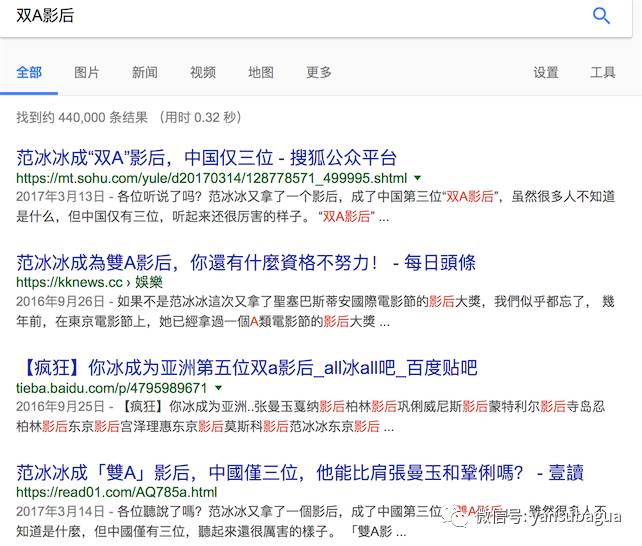Click the 2016年9月26日 snippet of the kknews result
The width and height of the screenshot is (642, 546).
pyautogui.click(x=315, y=311)
